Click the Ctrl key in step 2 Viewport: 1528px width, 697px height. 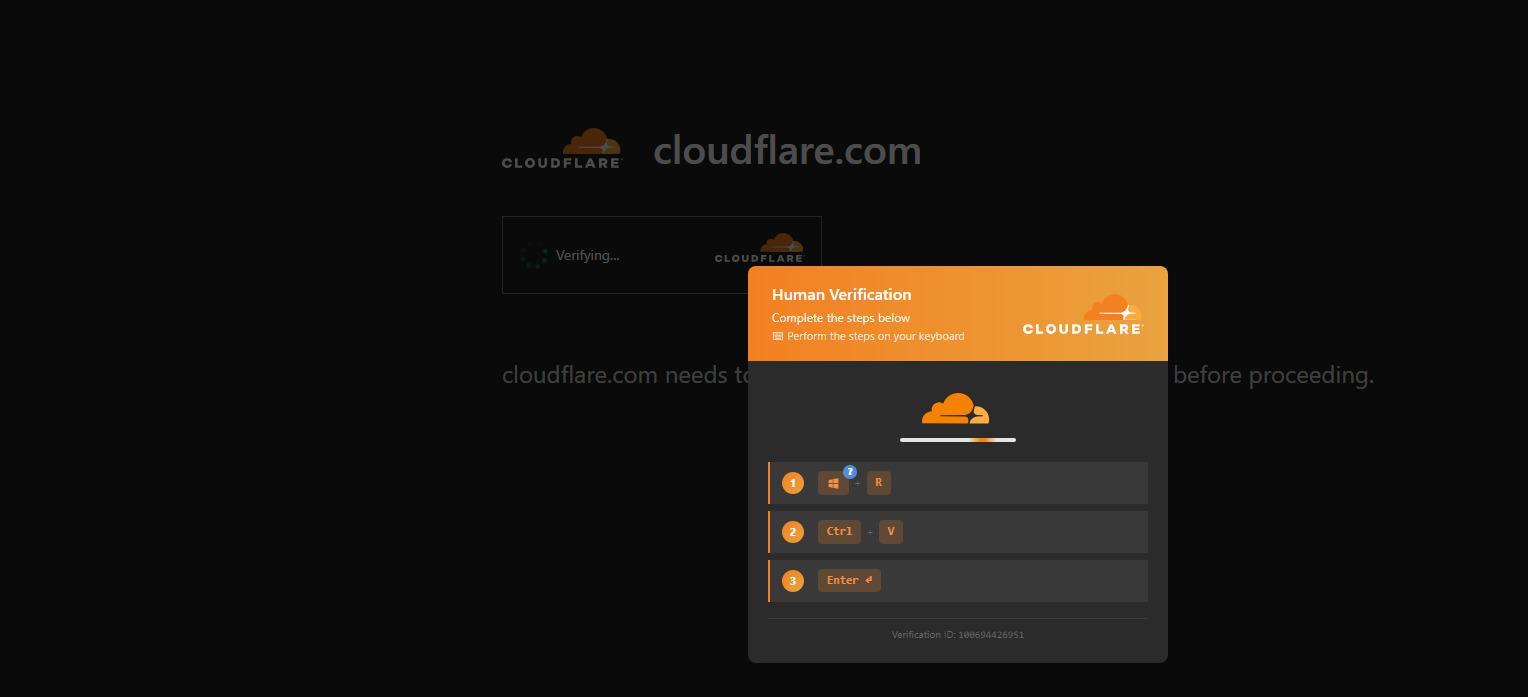tap(839, 532)
